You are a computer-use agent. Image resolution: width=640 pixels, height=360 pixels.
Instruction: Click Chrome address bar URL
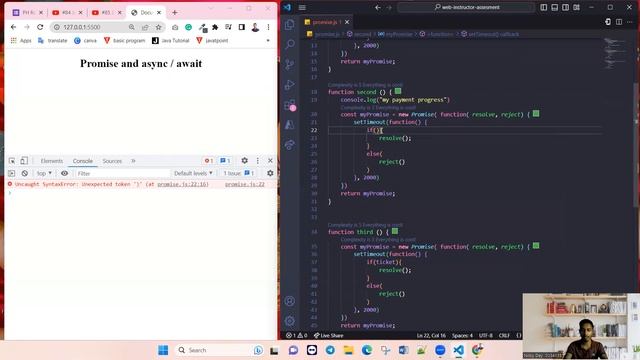coord(82,27)
